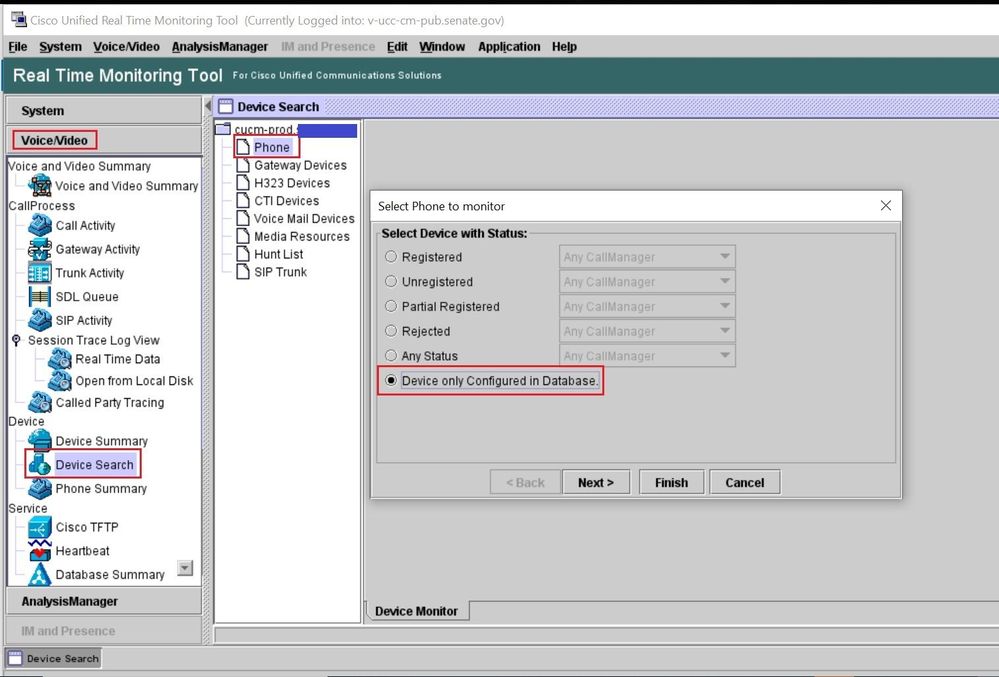This screenshot has width=999, height=677.
Task: Open the File menu
Action: pyautogui.click(x=18, y=46)
